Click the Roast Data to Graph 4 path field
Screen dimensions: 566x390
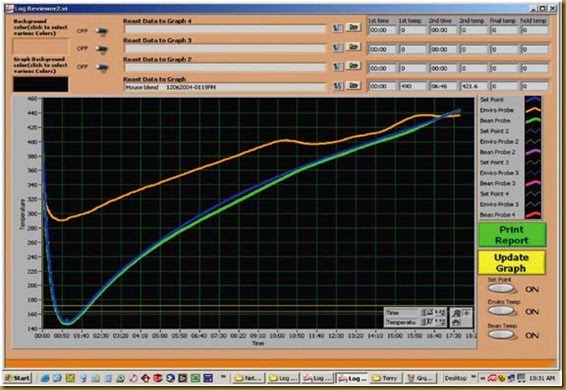coord(225,29)
